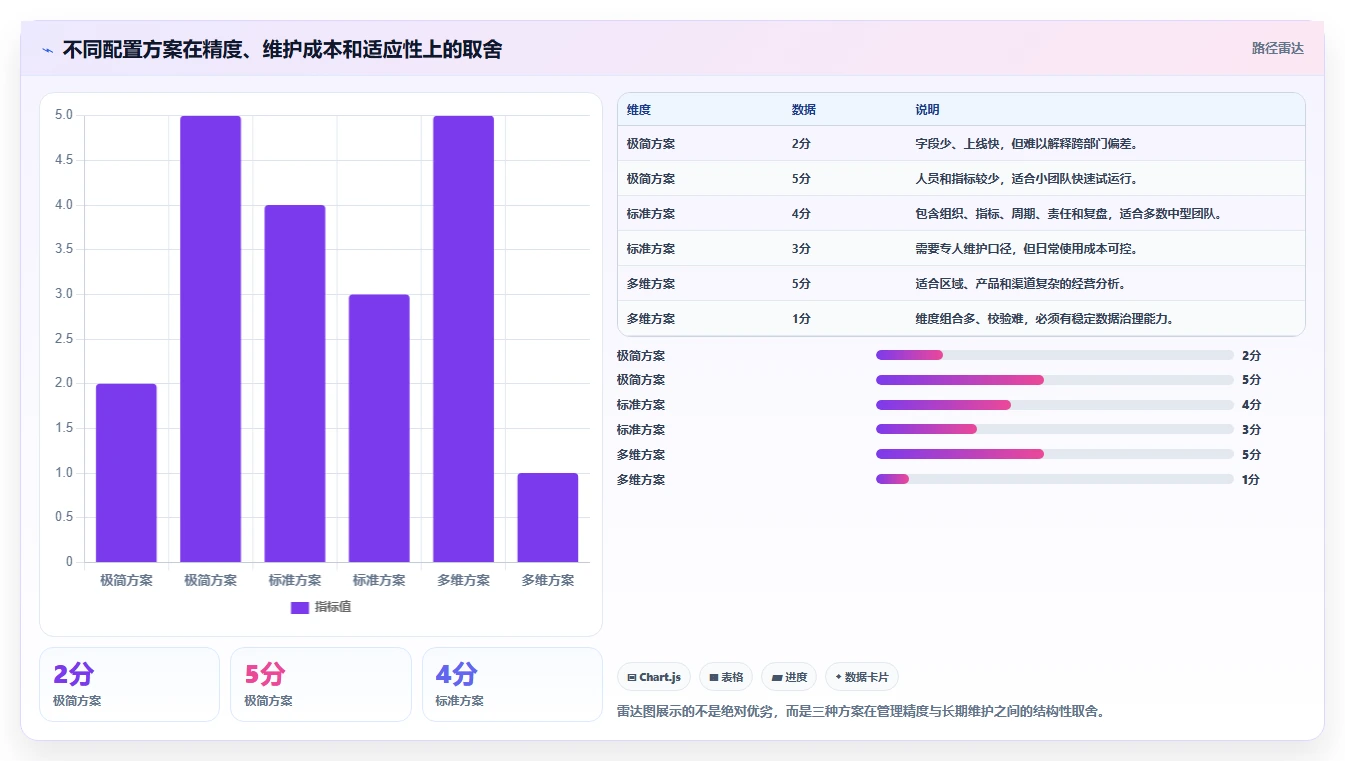Click the 多维方案 bar reaching 1.0
Viewport: 1345px width, 761px height.
pos(547,517)
